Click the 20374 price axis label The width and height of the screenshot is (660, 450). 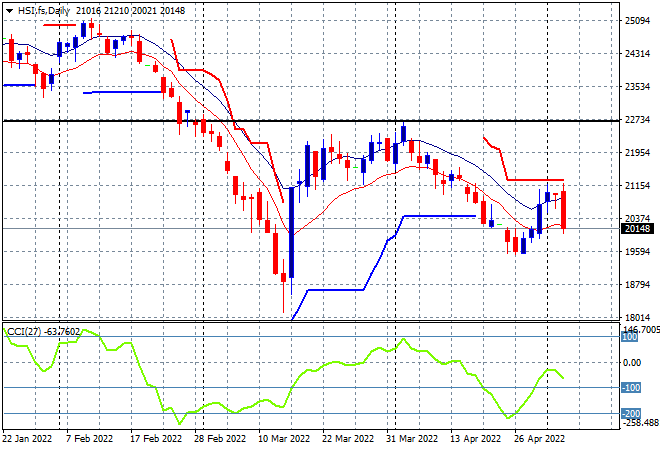click(637, 218)
